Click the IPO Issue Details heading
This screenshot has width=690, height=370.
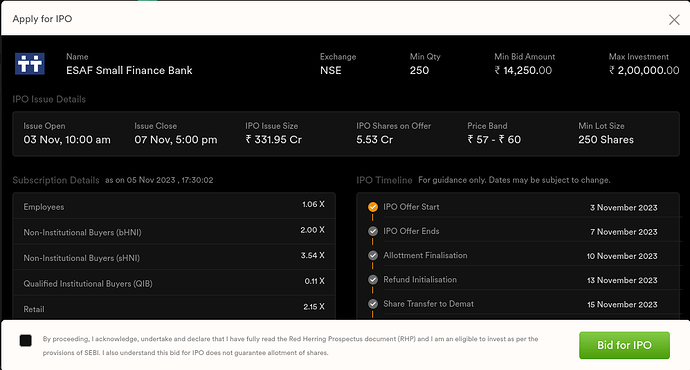click(x=49, y=99)
